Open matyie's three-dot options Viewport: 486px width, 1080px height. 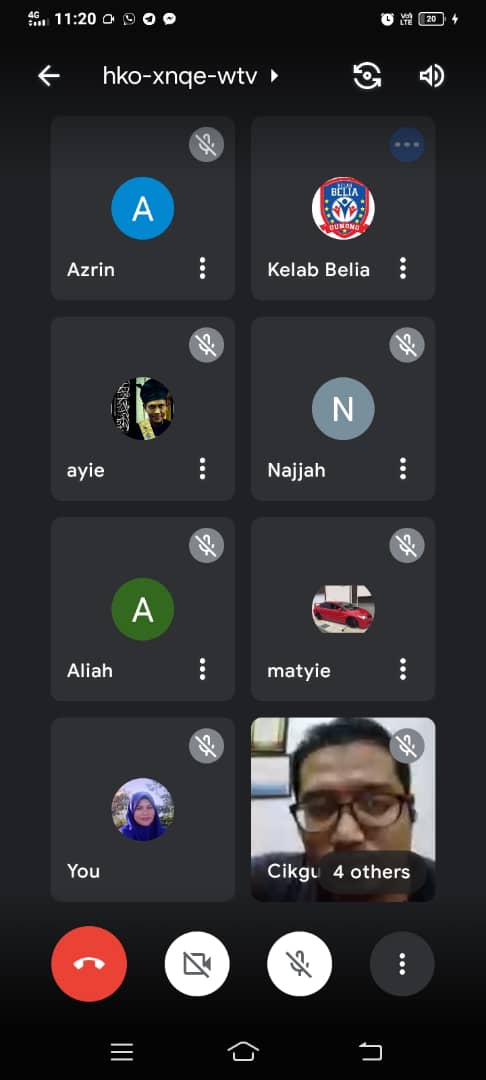pyautogui.click(x=403, y=668)
